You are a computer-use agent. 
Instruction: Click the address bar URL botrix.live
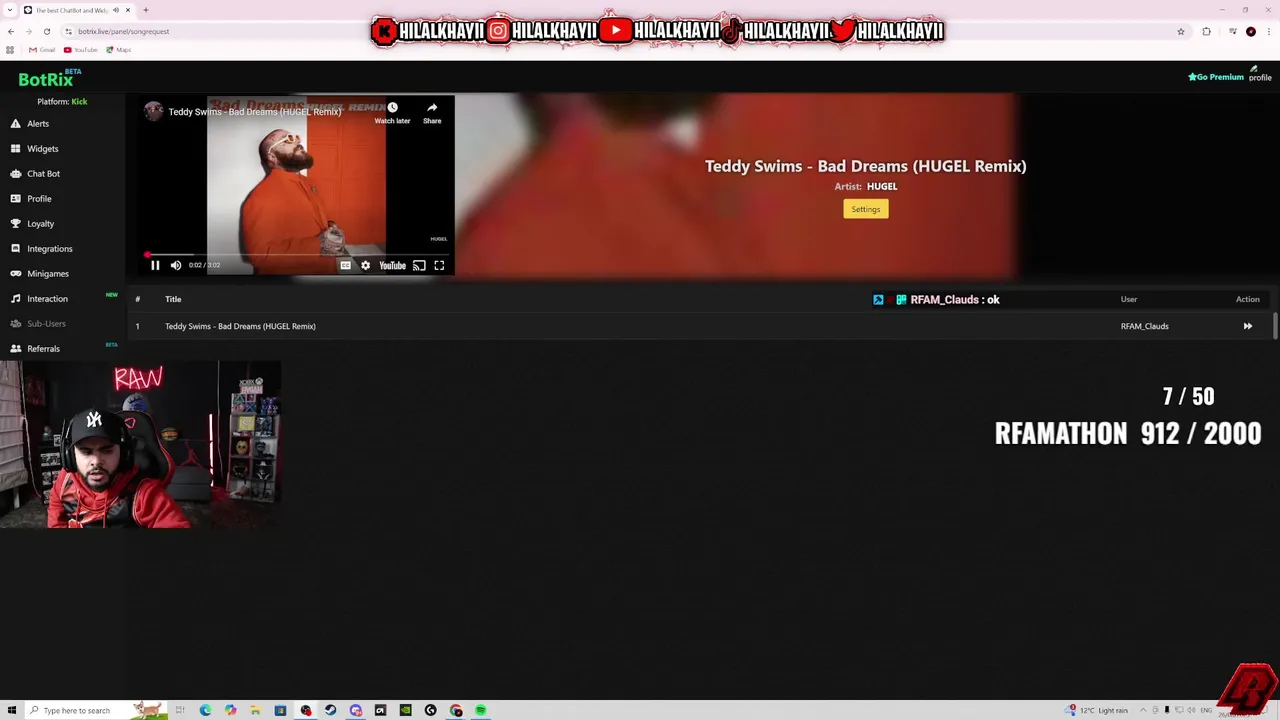coord(123,31)
